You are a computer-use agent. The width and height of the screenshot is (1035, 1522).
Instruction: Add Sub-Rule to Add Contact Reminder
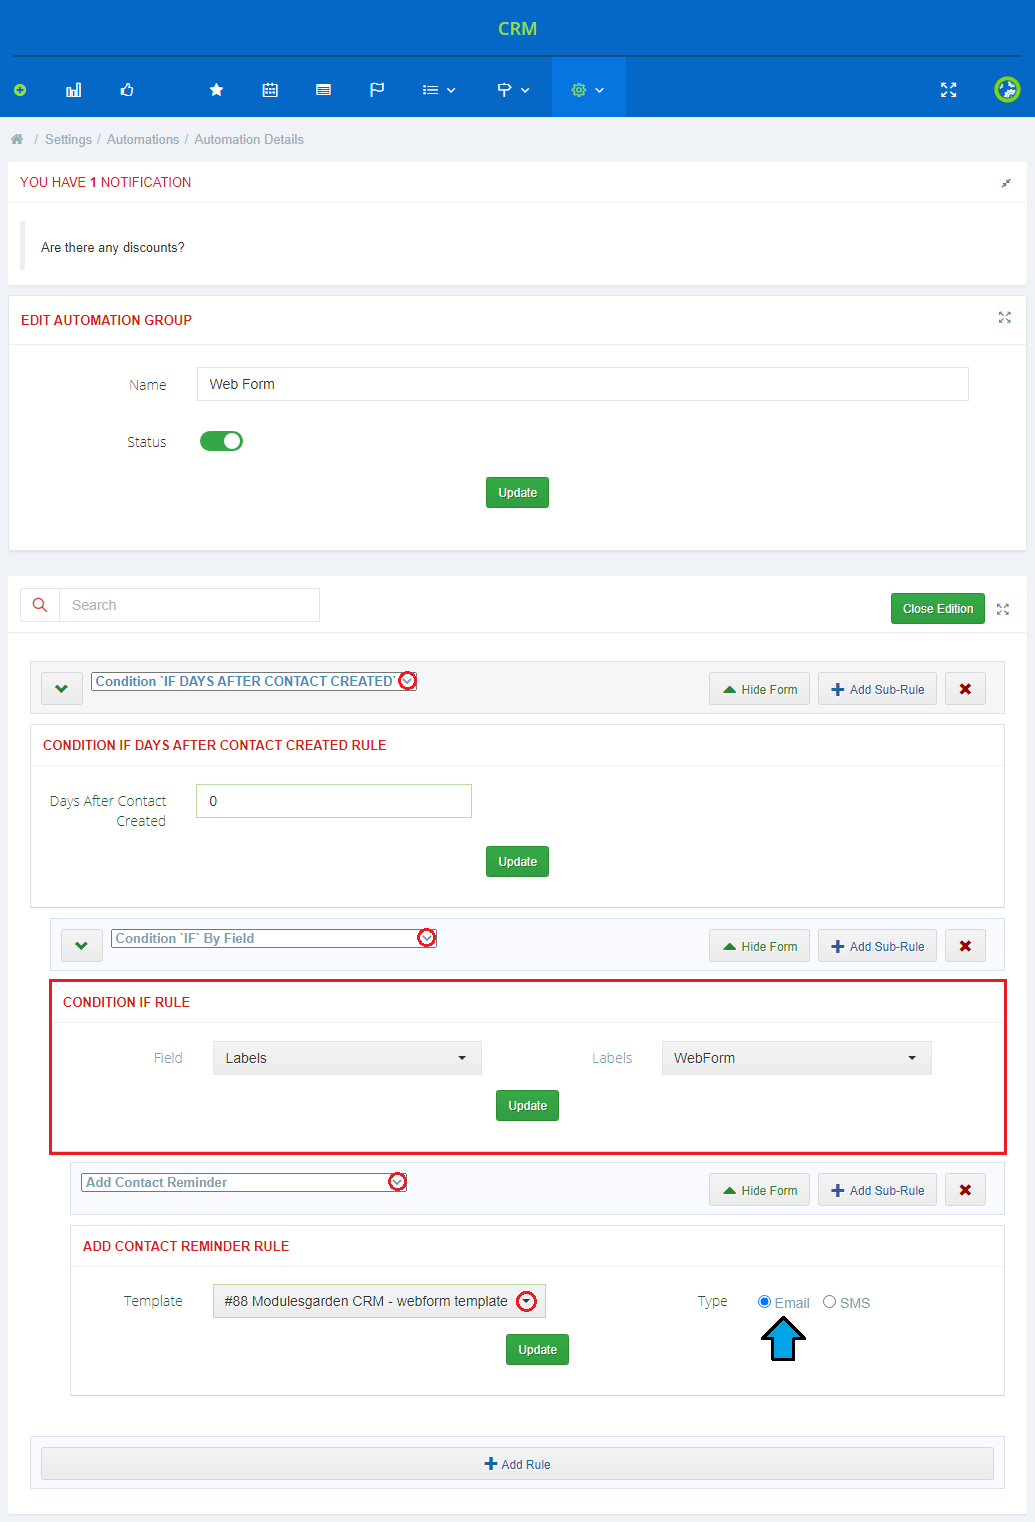click(877, 1190)
